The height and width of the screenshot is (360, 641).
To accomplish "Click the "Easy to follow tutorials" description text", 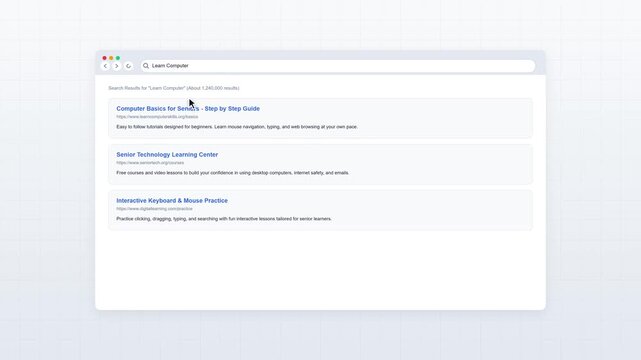I will [x=237, y=127].
